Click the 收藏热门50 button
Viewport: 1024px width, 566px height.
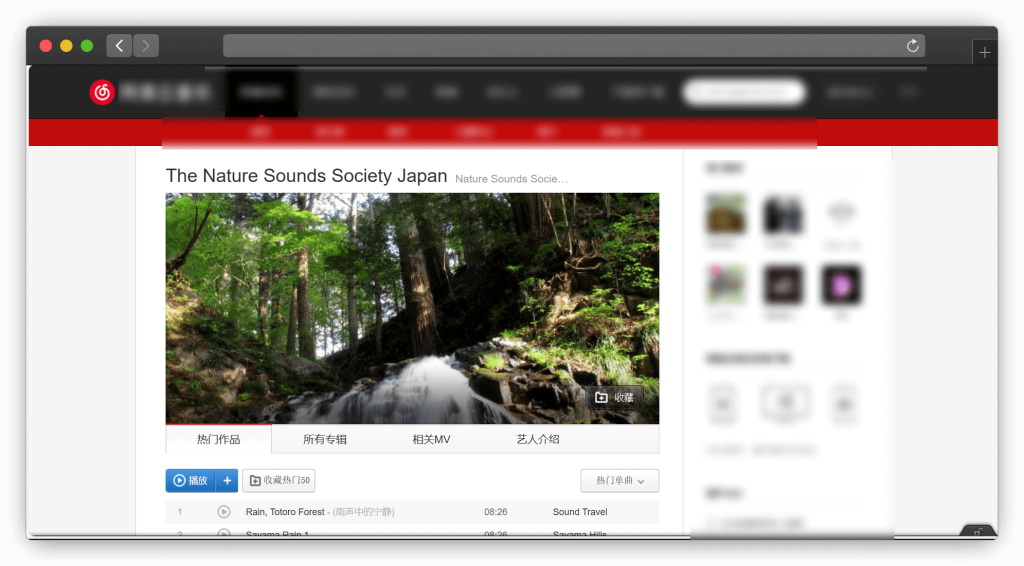tap(279, 481)
